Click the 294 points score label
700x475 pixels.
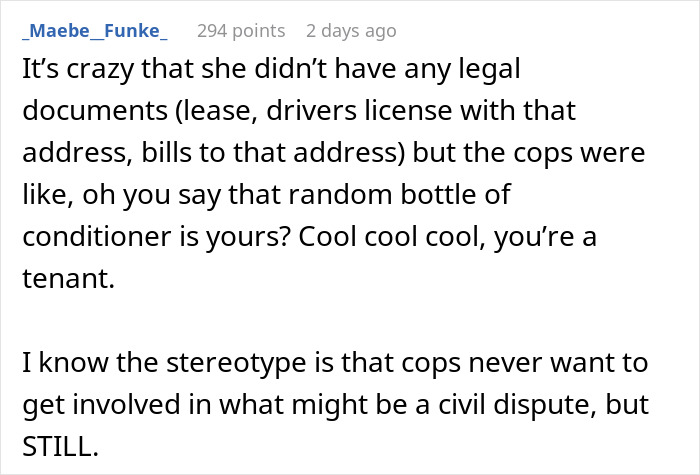[x=241, y=31]
